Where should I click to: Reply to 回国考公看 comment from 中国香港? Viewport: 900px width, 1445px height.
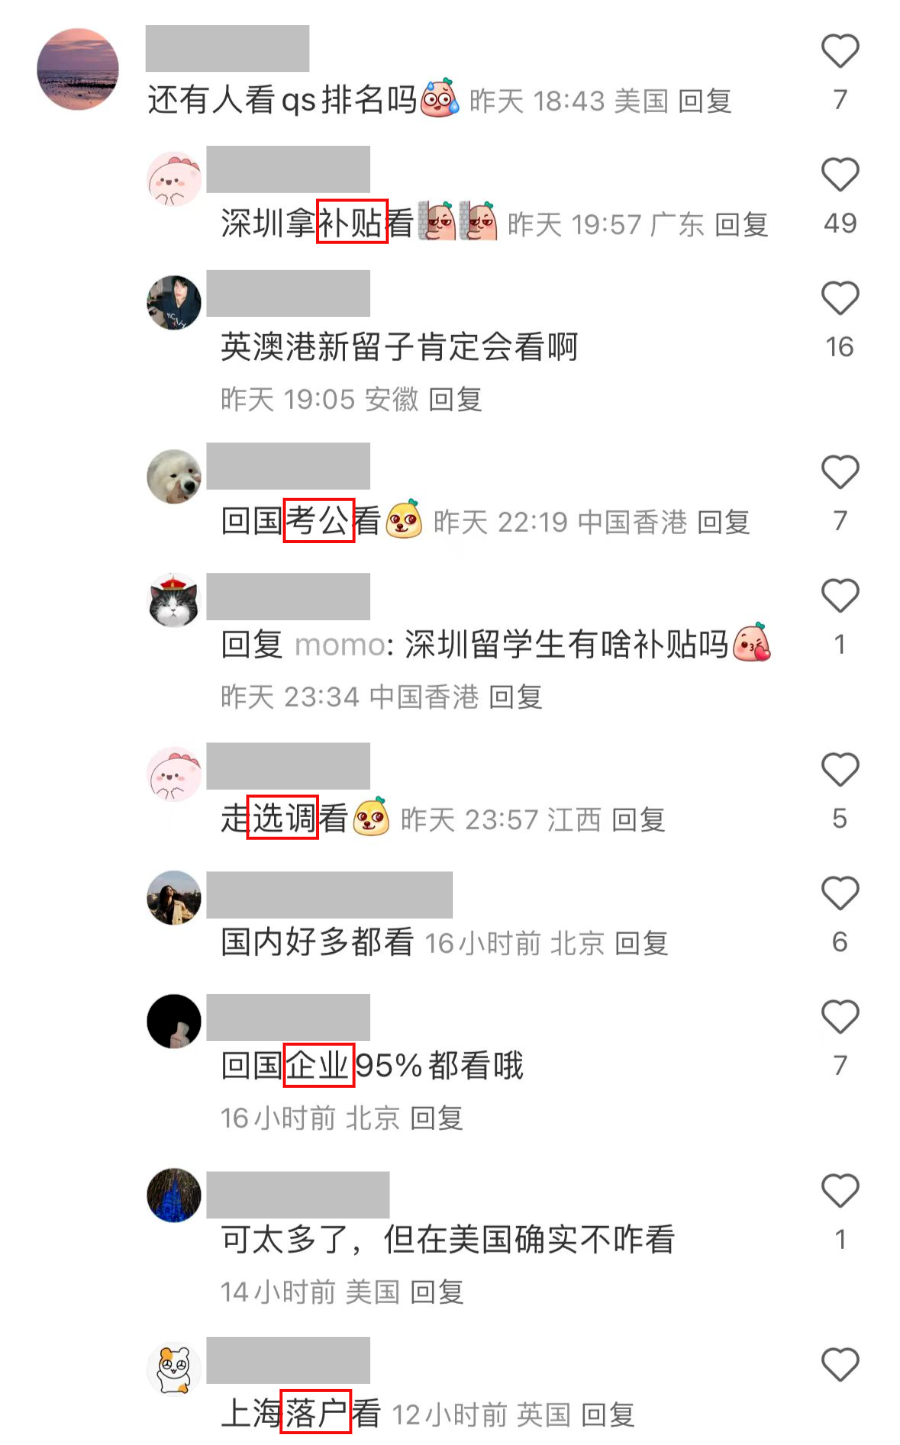click(x=724, y=522)
